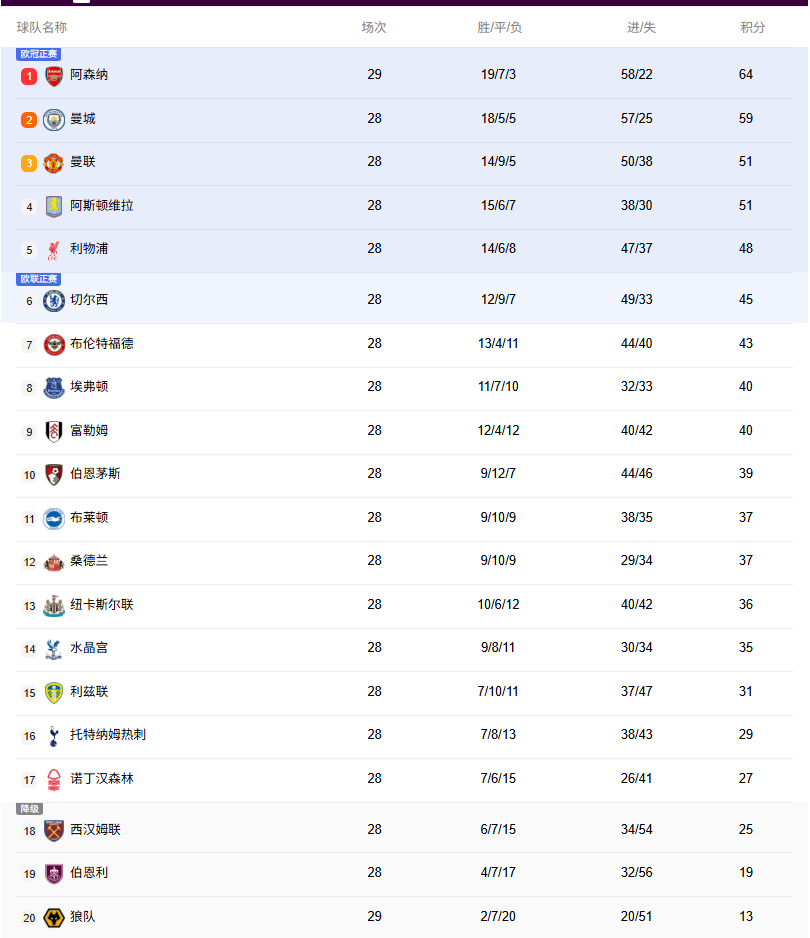Click the 积分 column header
The width and height of the screenshot is (810, 938).
(x=752, y=28)
